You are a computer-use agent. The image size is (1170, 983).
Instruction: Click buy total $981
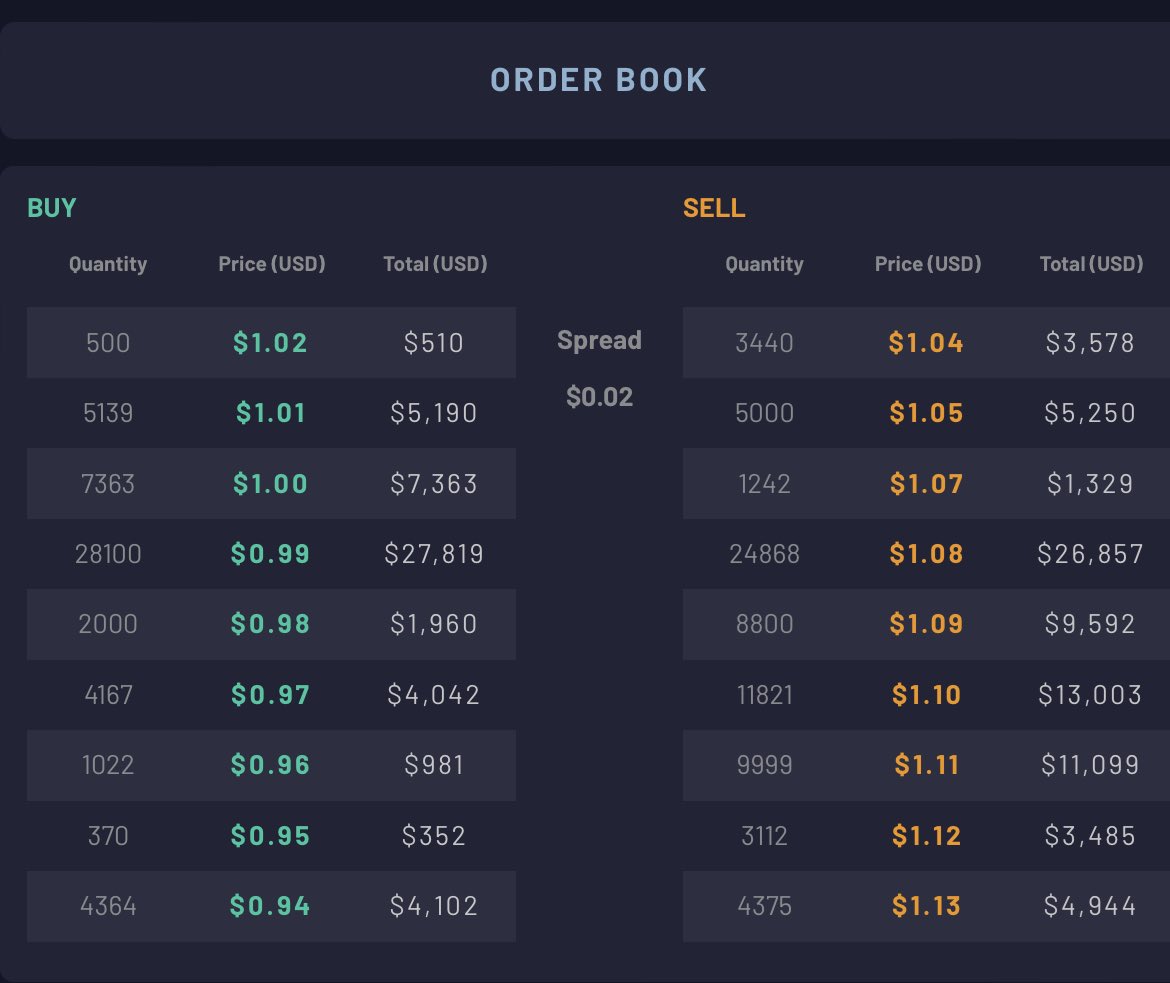click(434, 765)
